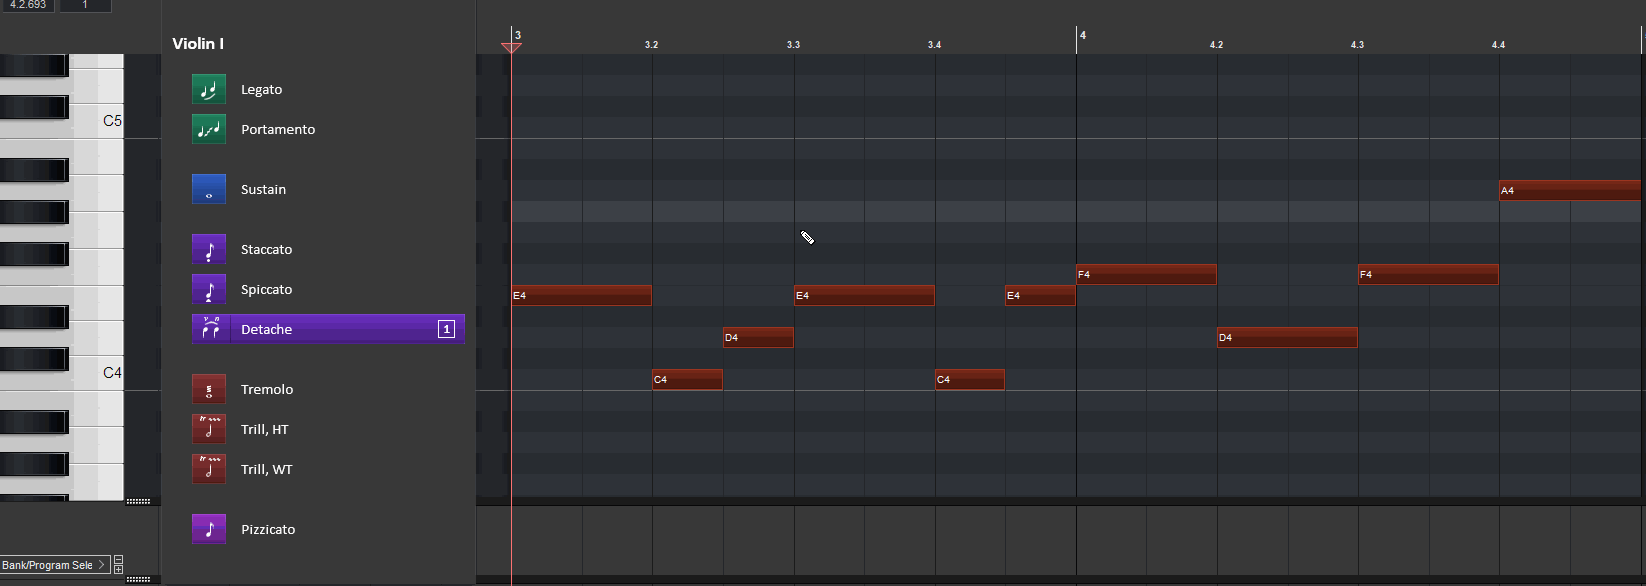Viewport: 1646px width, 586px height.
Task: Click the bar 4 marker on the ruler
Action: 1082,35
